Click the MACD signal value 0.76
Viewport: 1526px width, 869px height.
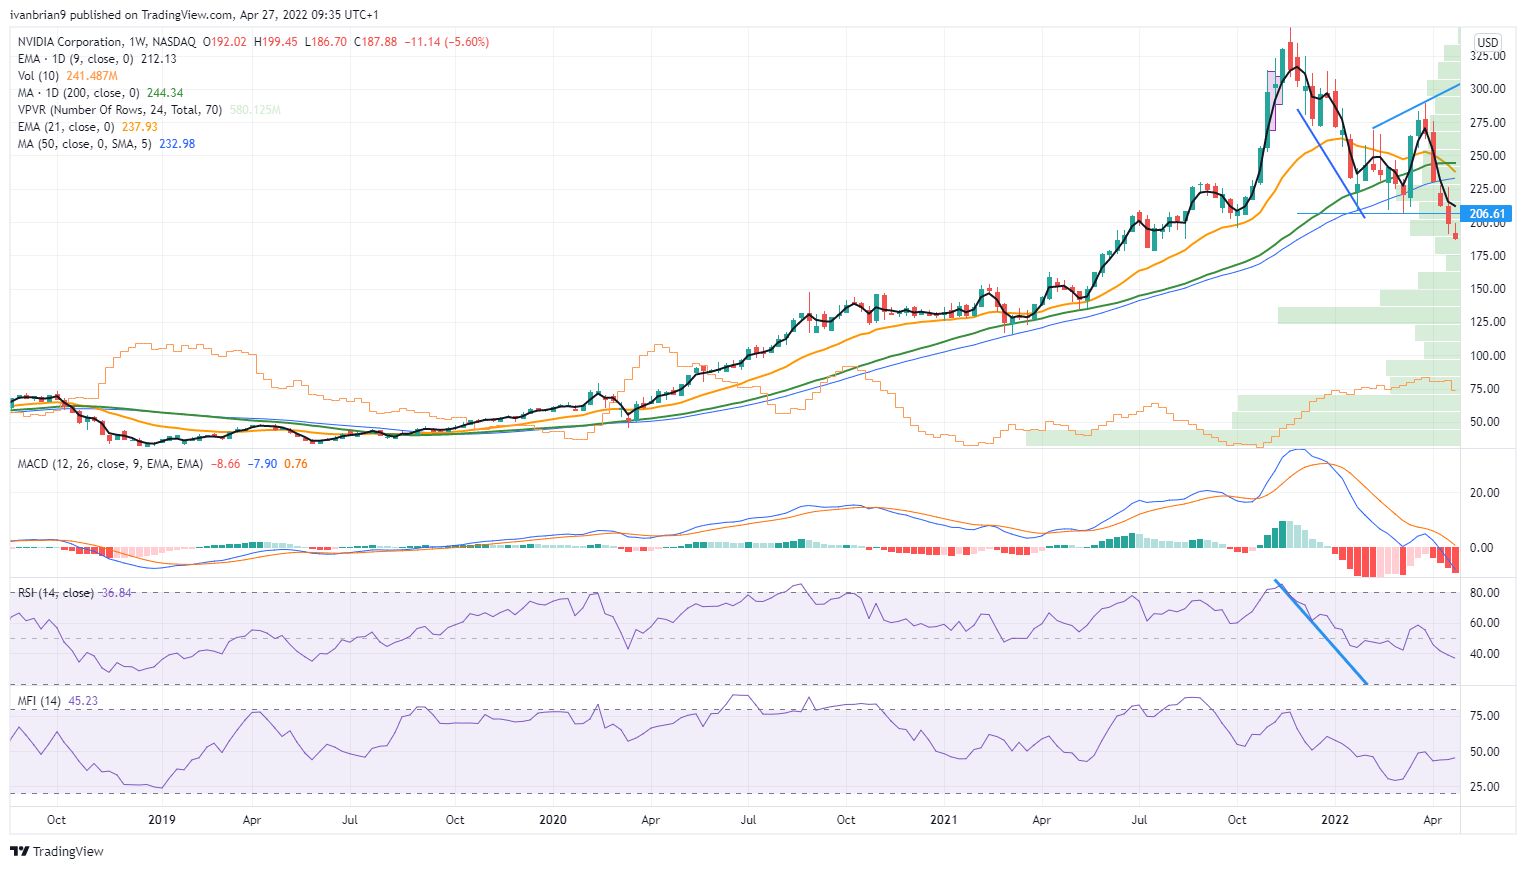click(296, 464)
